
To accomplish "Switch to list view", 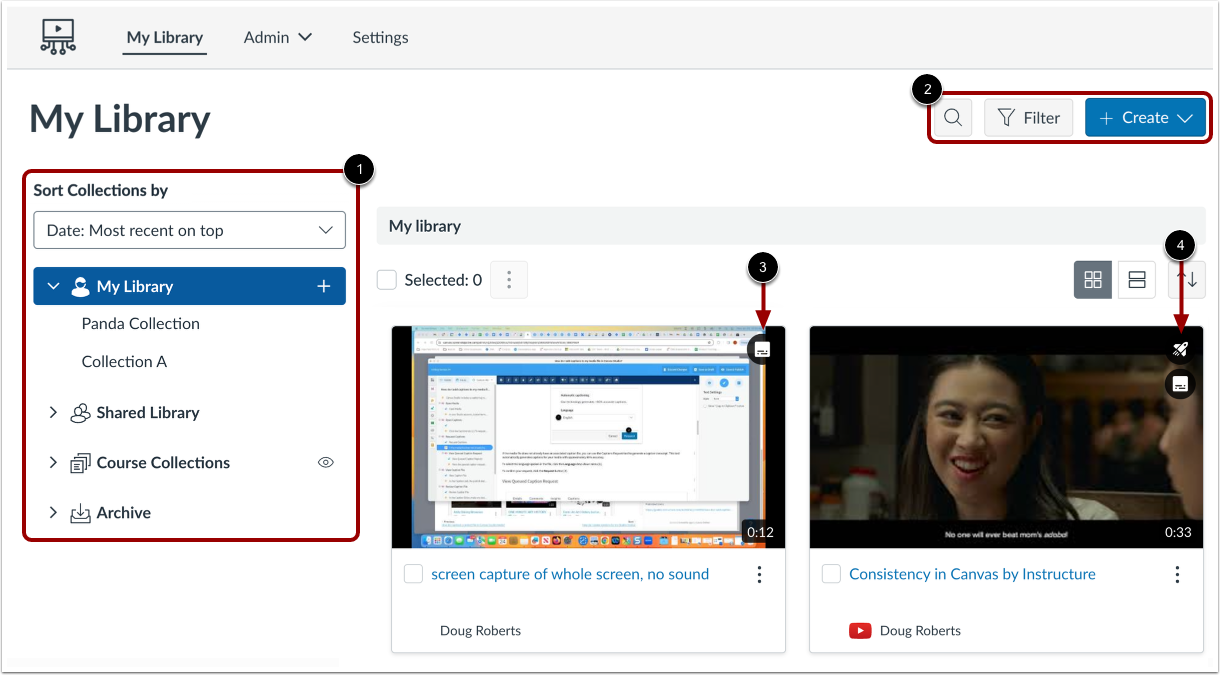I will pos(1137,280).
